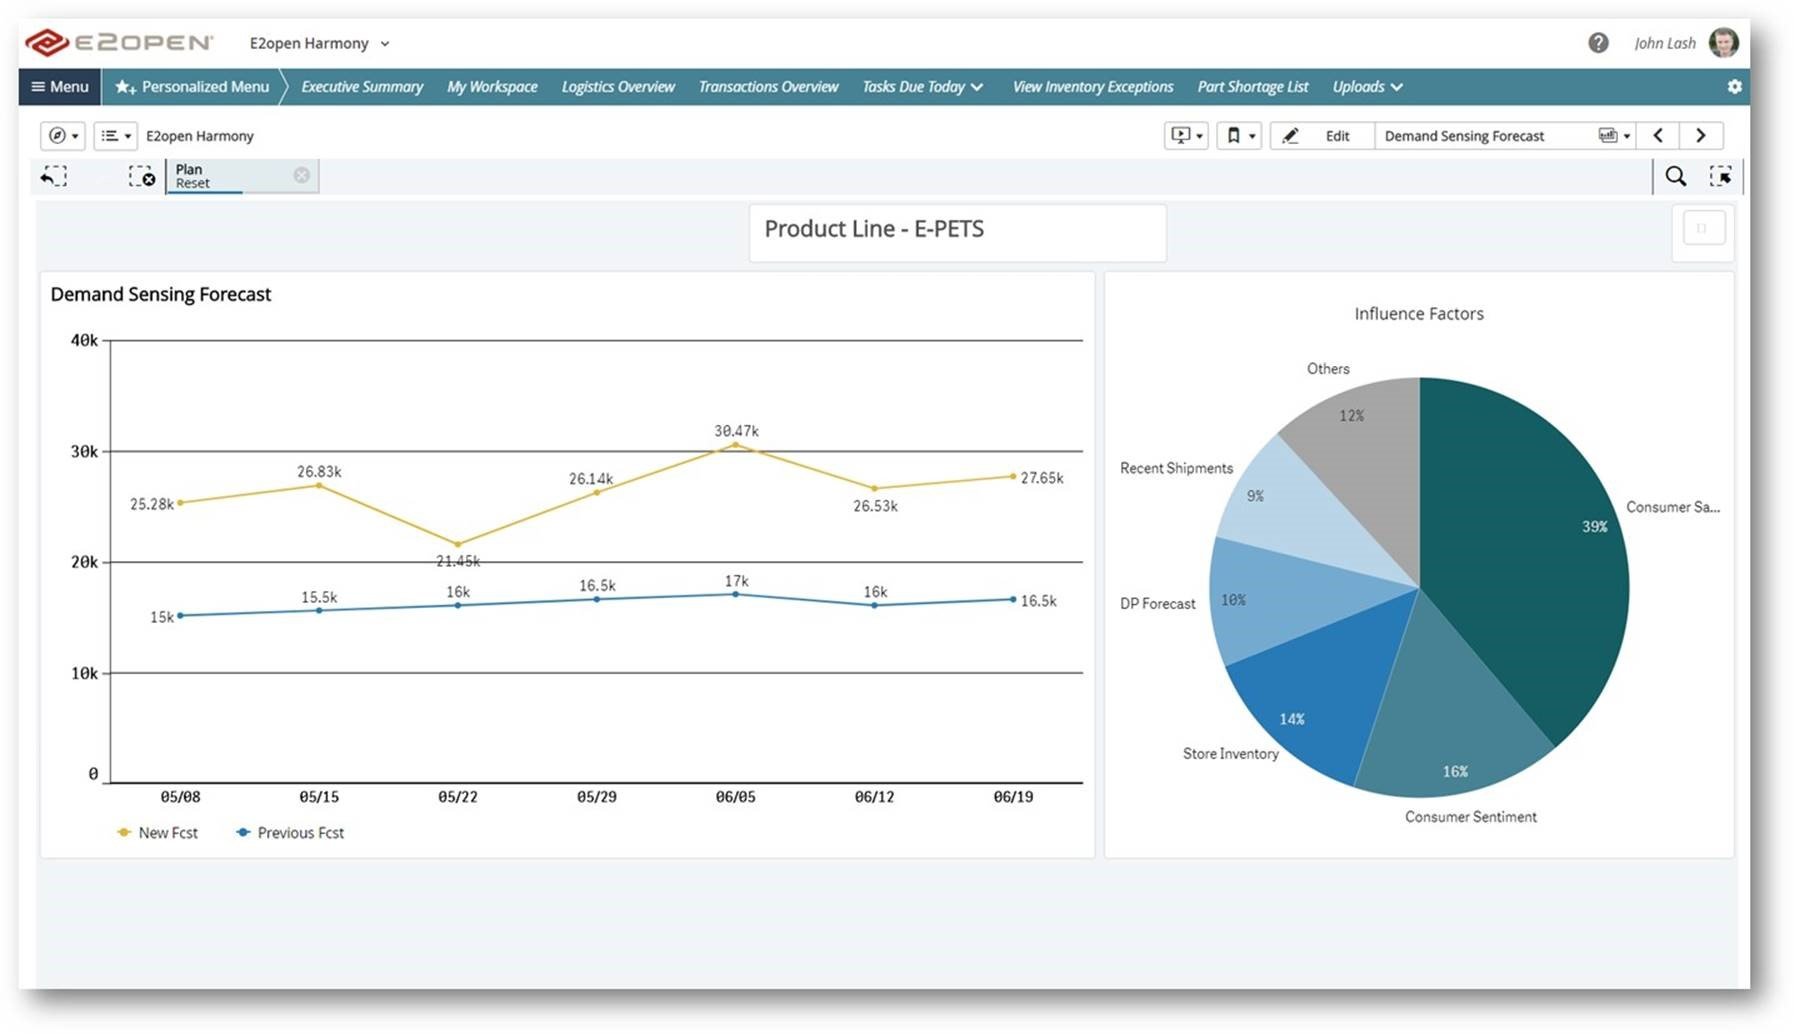Click the E2open logo
This screenshot has height=1034, width=1794.
point(119,43)
